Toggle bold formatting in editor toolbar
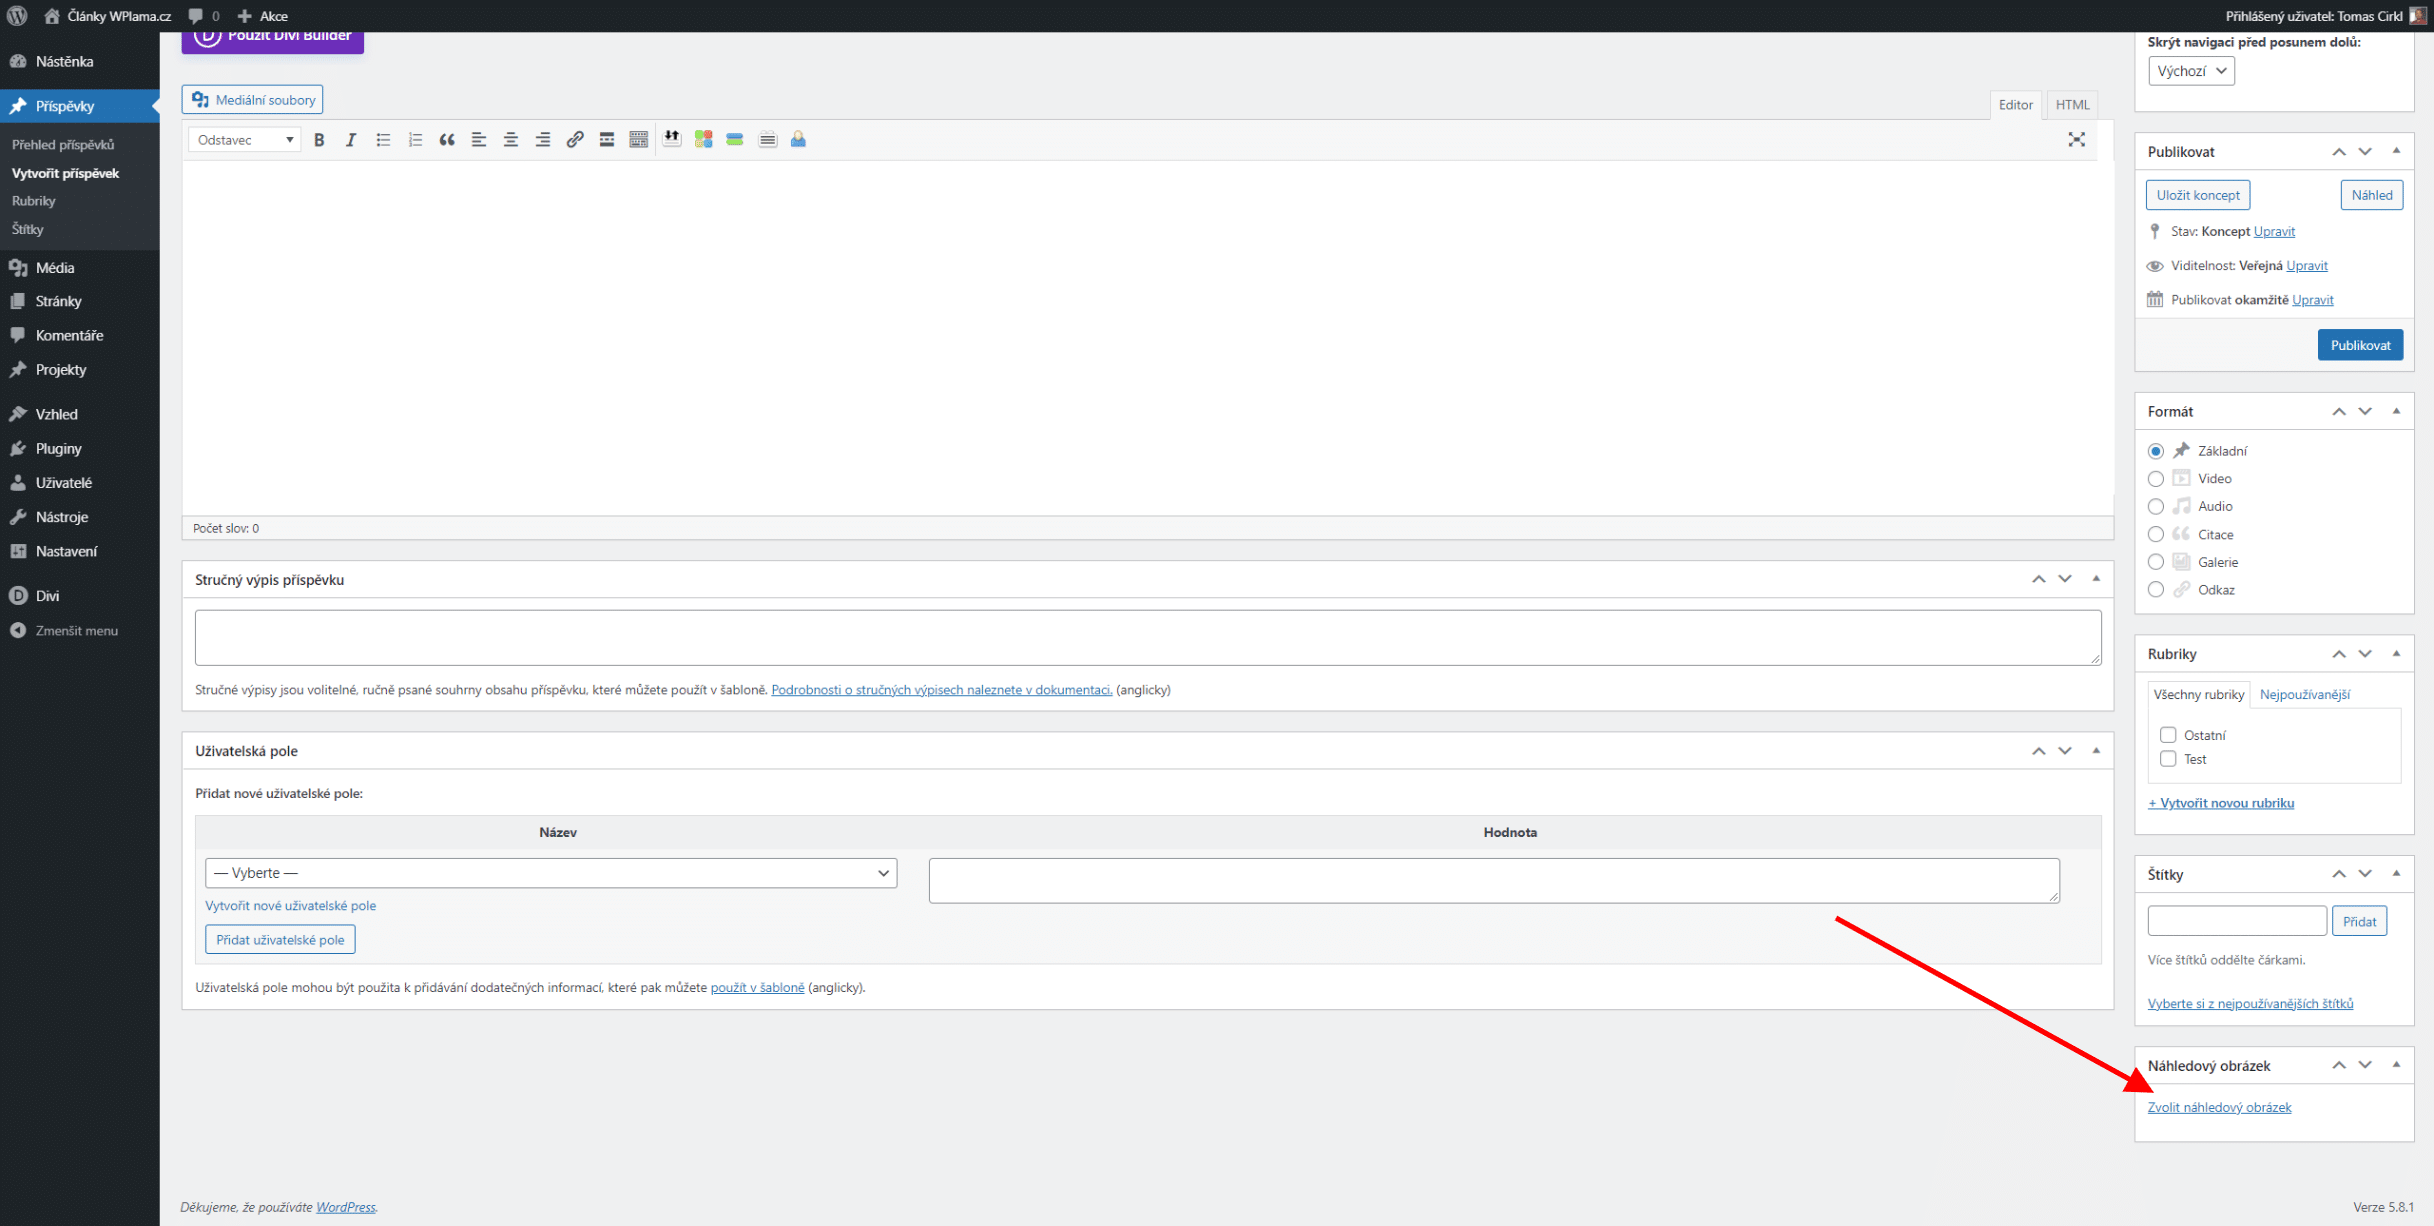The image size is (2434, 1226). (x=319, y=140)
